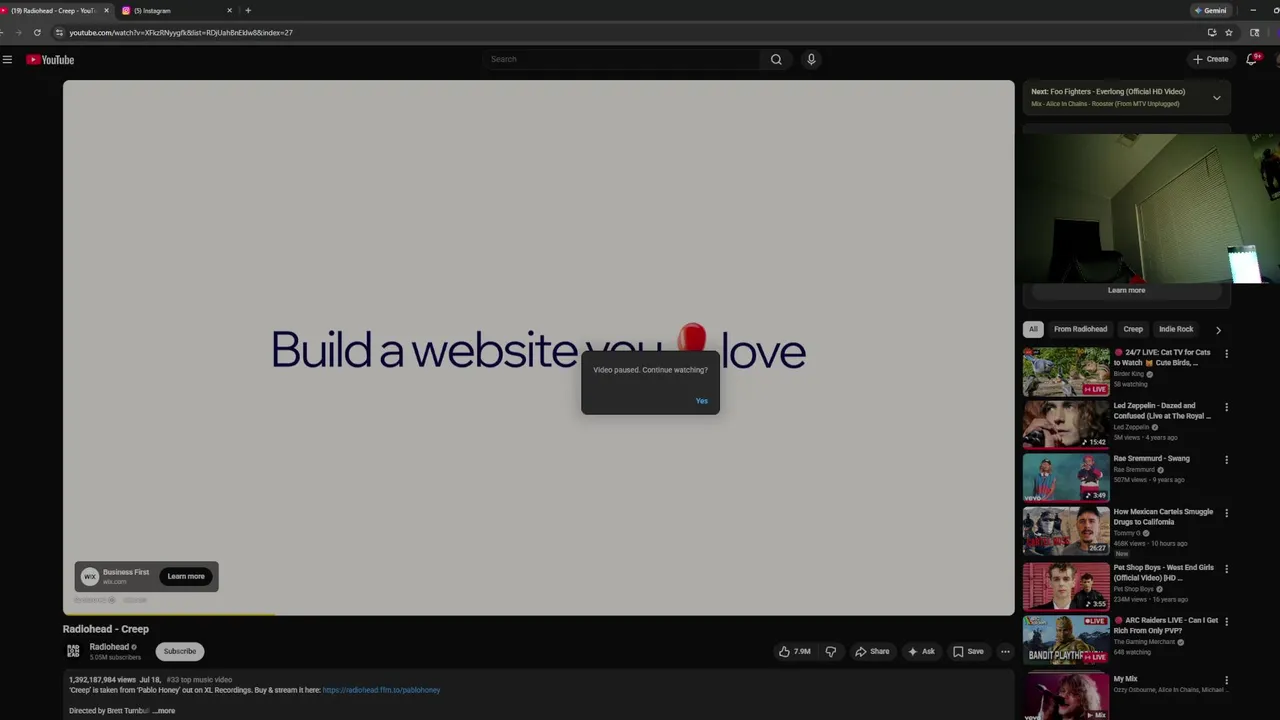This screenshot has height=720, width=1280.
Task: Click Learn more on Wix ad overlay
Action: 186,576
